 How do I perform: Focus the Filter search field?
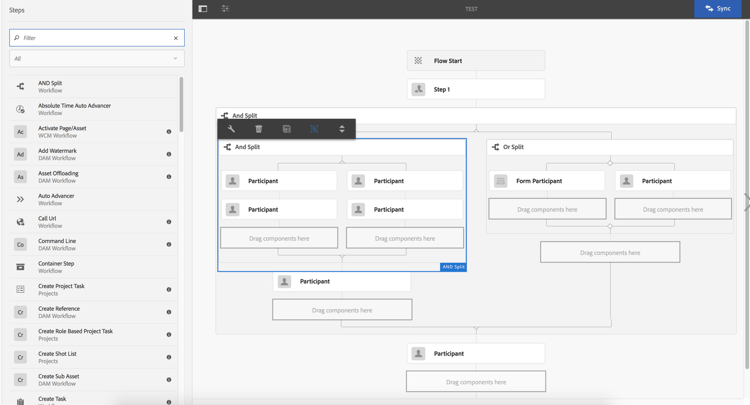point(97,38)
